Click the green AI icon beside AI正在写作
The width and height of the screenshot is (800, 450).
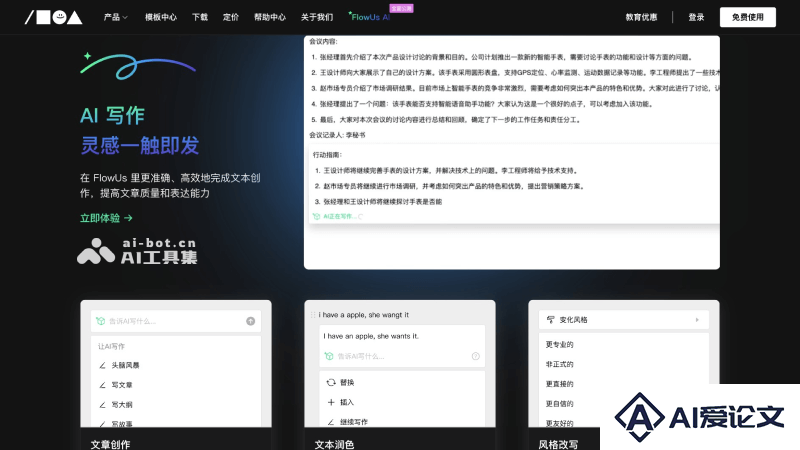coord(316,216)
